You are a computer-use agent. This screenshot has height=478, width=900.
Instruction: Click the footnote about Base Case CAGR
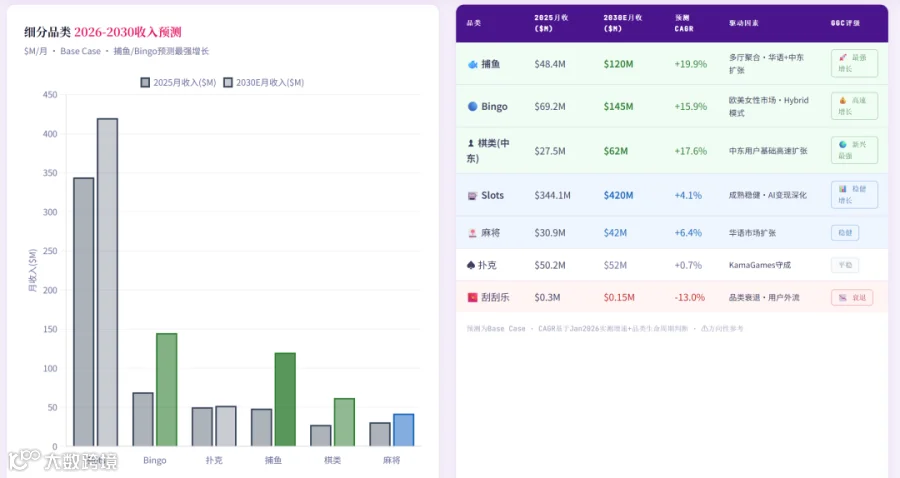click(x=605, y=329)
